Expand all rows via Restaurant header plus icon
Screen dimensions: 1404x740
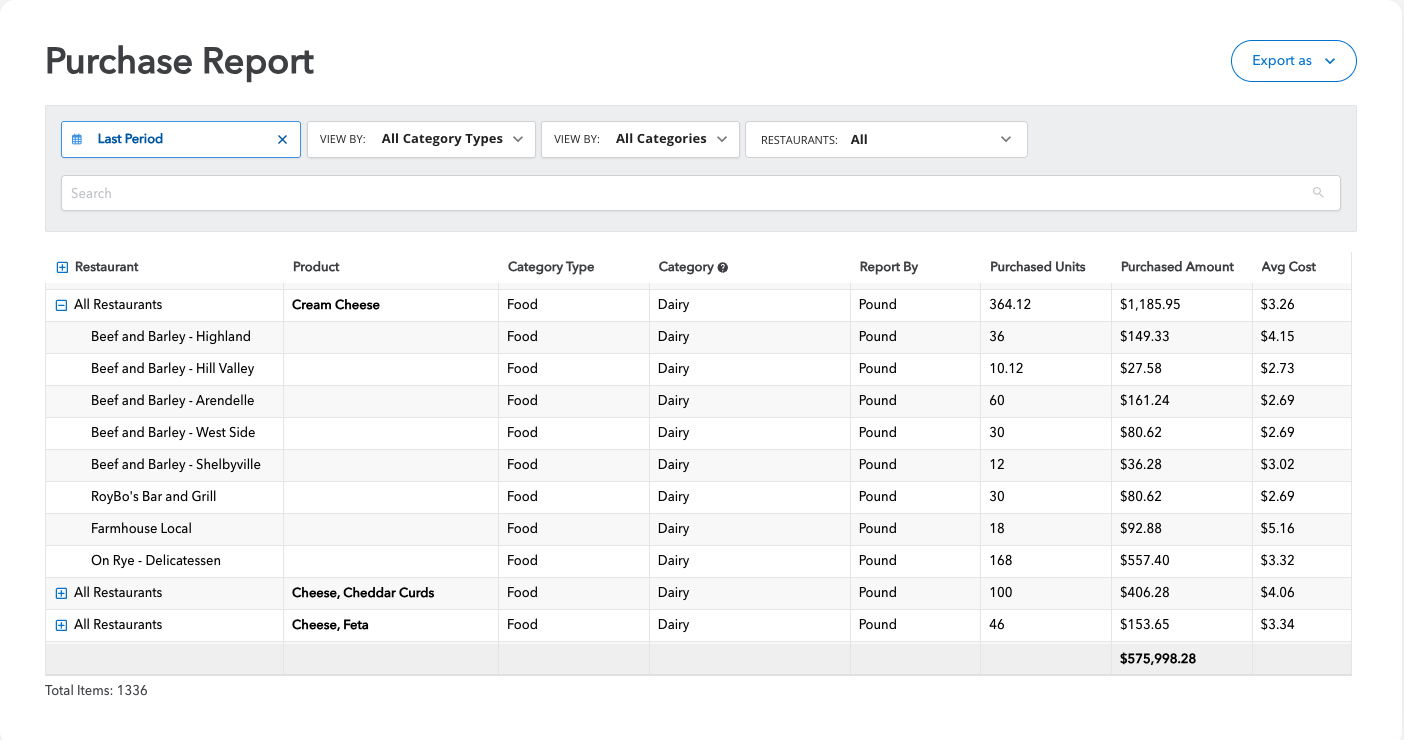coord(62,268)
